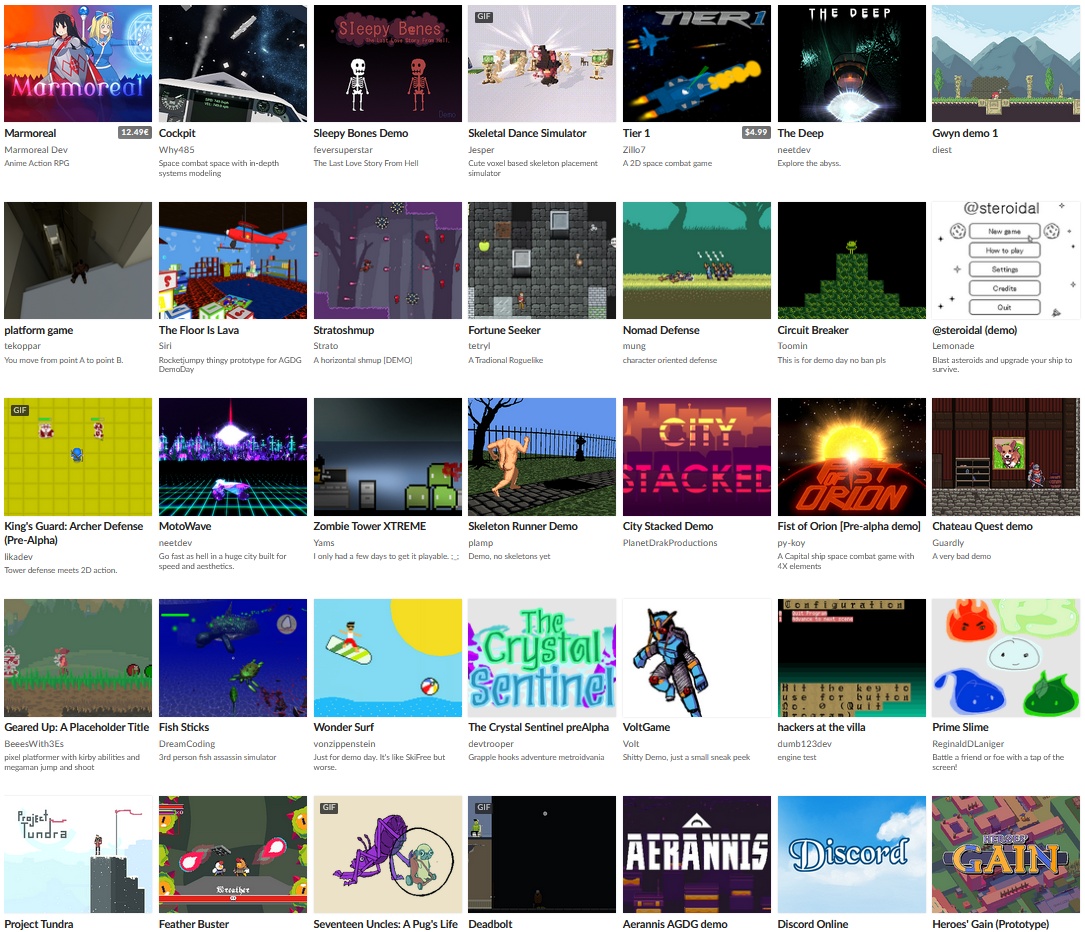This screenshot has height=932, width=1085.
Task: Click the MotoWave title link
Action: click(185, 526)
